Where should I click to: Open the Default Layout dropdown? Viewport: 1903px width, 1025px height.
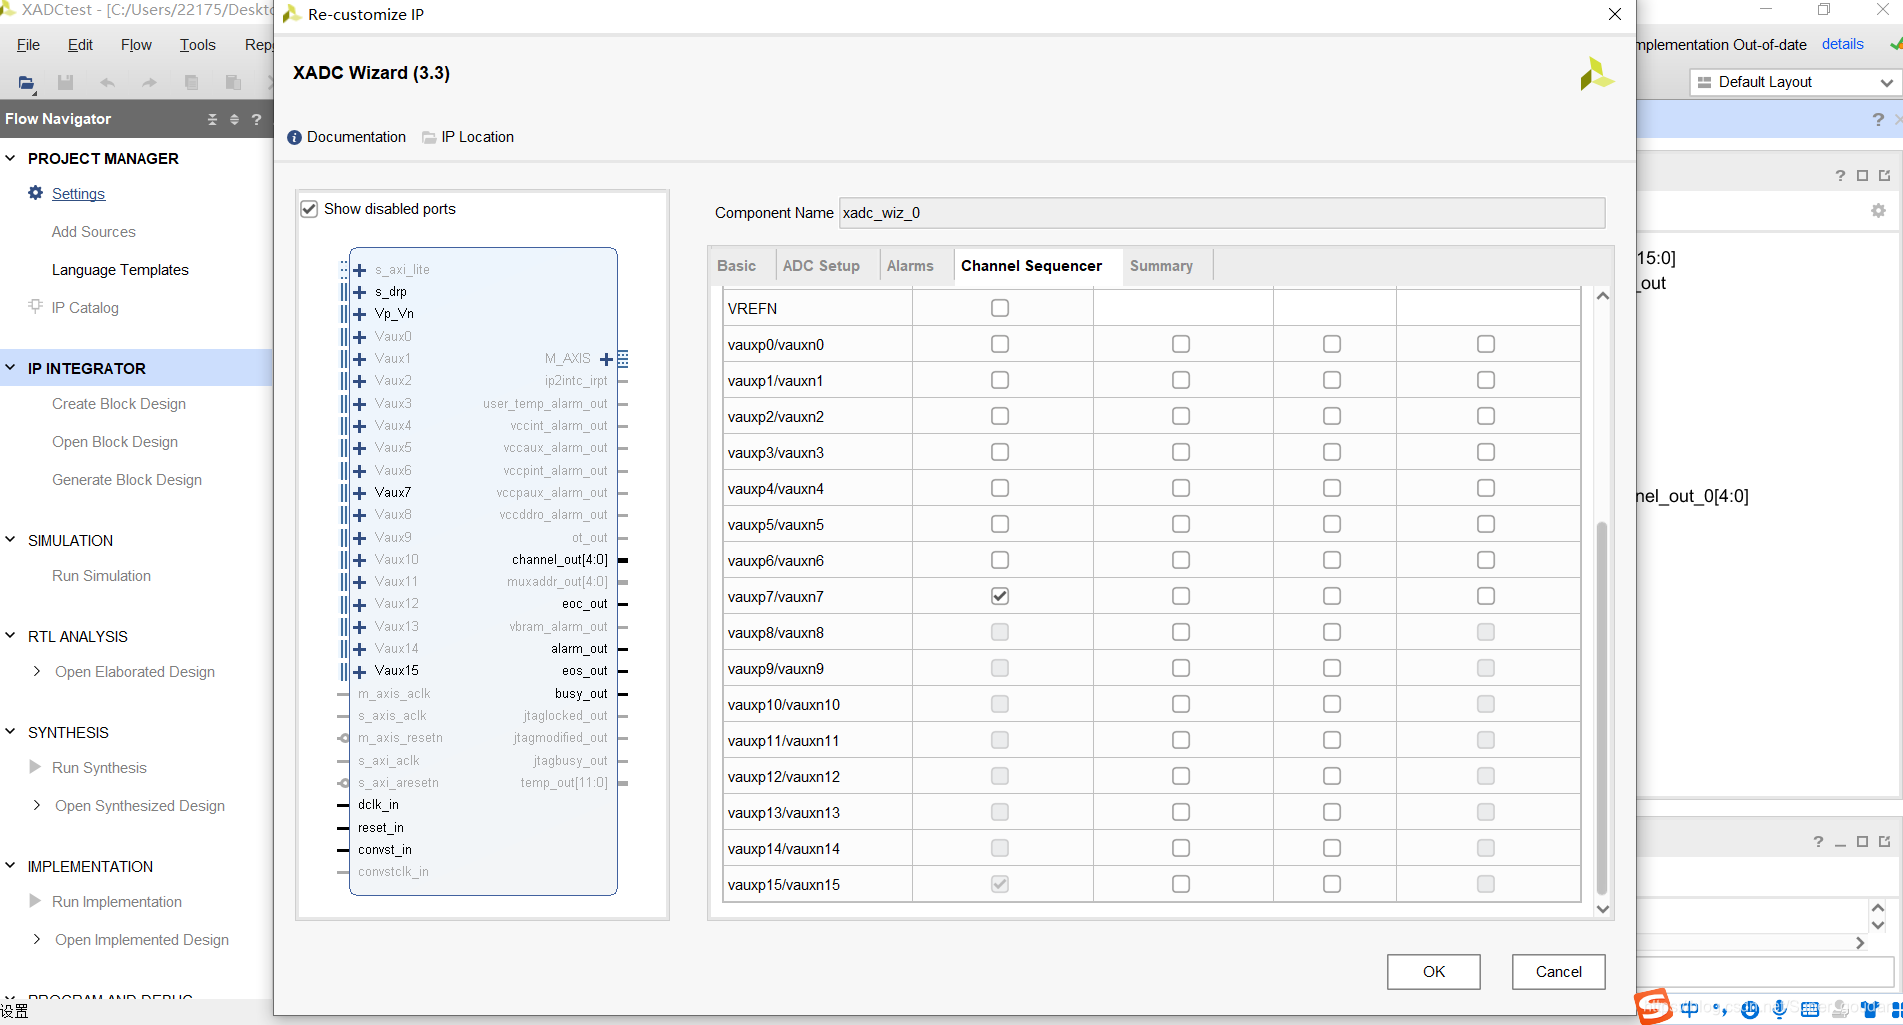click(1795, 82)
